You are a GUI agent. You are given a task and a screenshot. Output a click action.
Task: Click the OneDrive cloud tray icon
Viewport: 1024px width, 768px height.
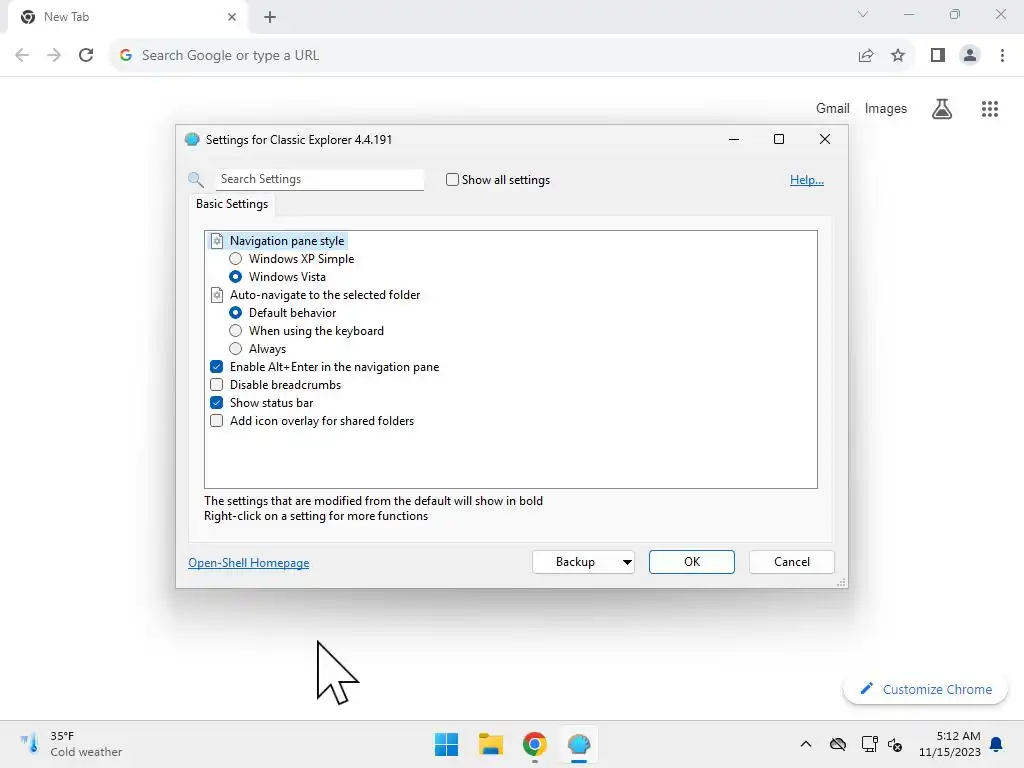(838, 744)
